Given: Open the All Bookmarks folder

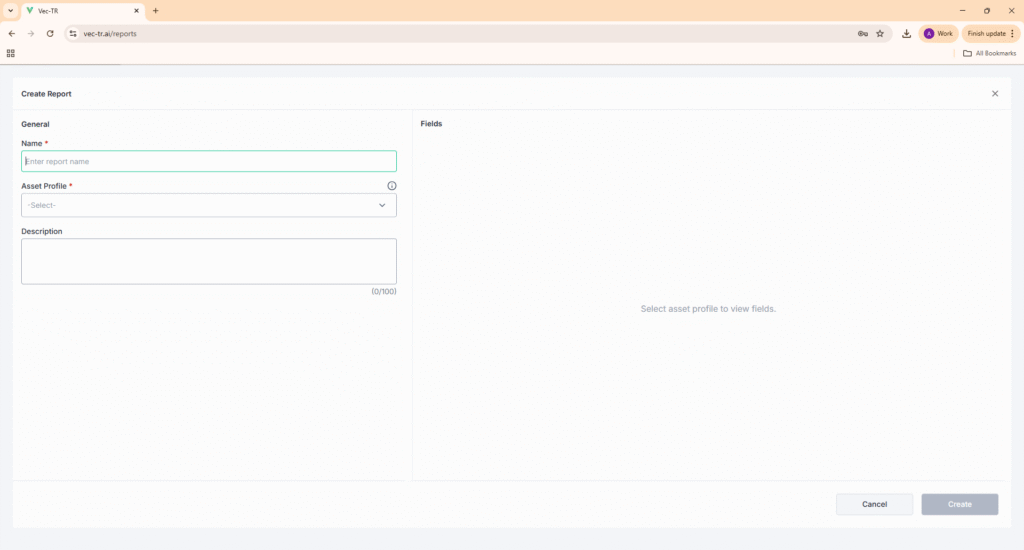Looking at the screenshot, I should (x=989, y=53).
